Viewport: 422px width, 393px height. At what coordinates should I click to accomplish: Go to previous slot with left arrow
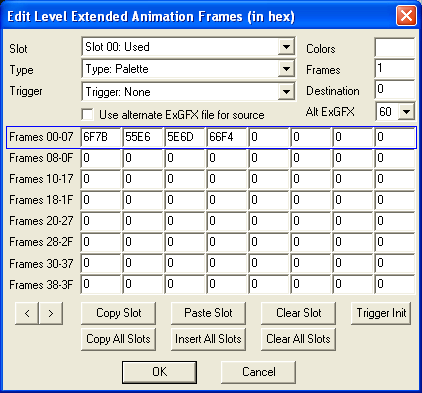(x=27, y=313)
